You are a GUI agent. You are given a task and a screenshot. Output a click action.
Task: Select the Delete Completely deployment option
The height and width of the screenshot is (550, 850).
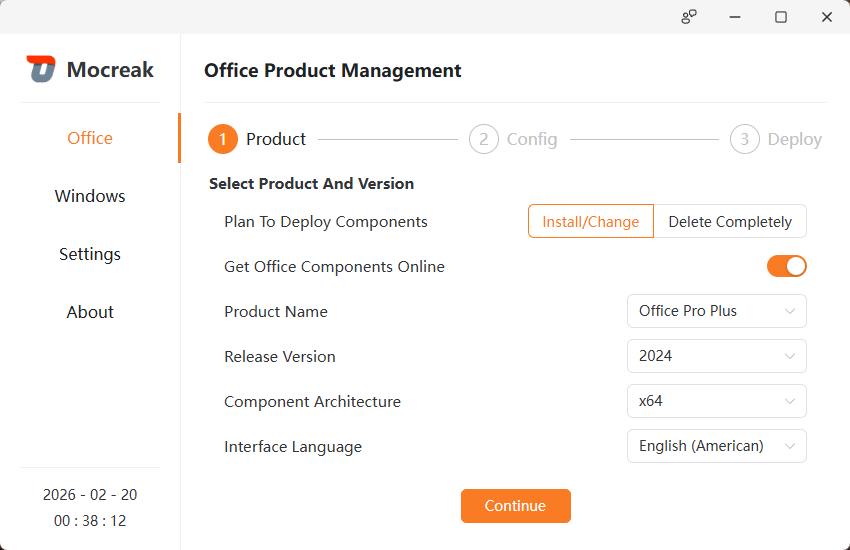(x=730, y=222)
